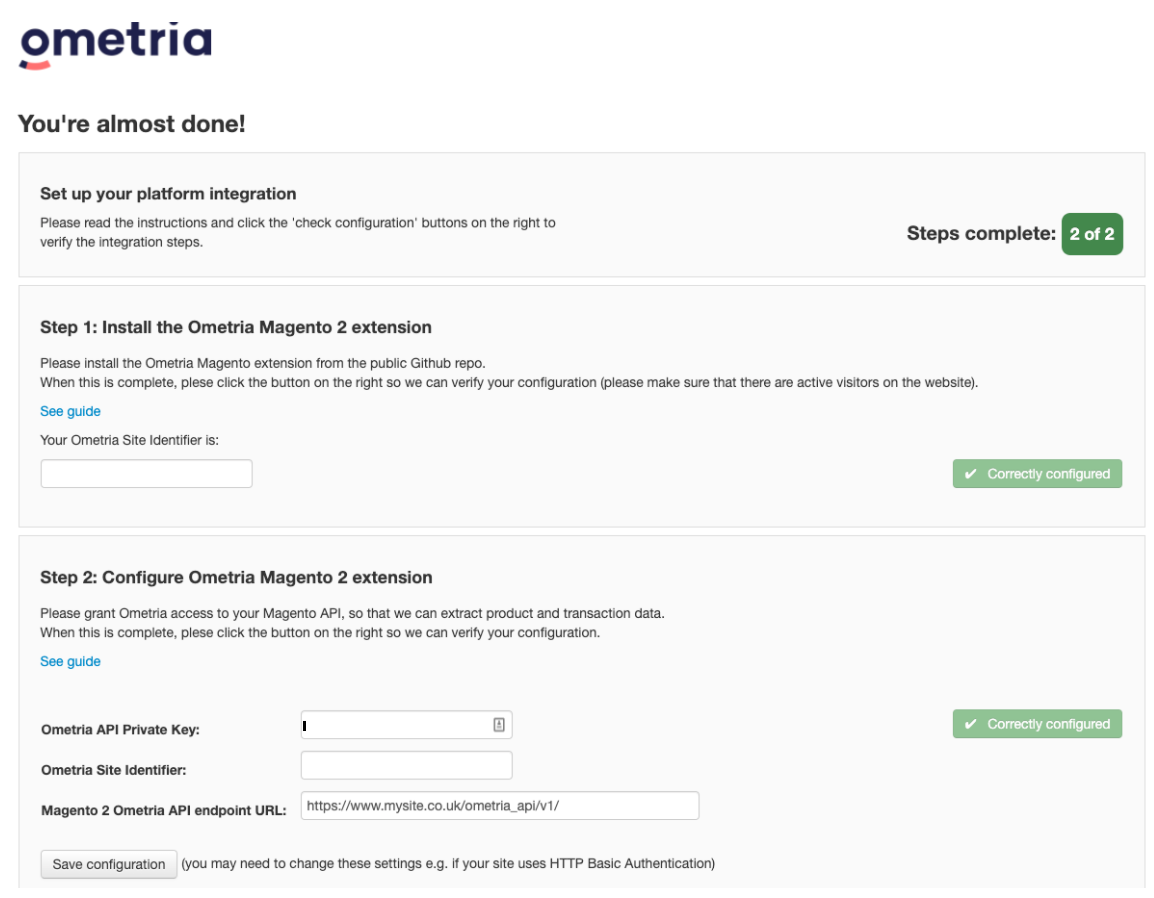Viewport: 1154px width, 898px height.
Task: Open the See guide link under Step 1
Action: coord(70,411)
